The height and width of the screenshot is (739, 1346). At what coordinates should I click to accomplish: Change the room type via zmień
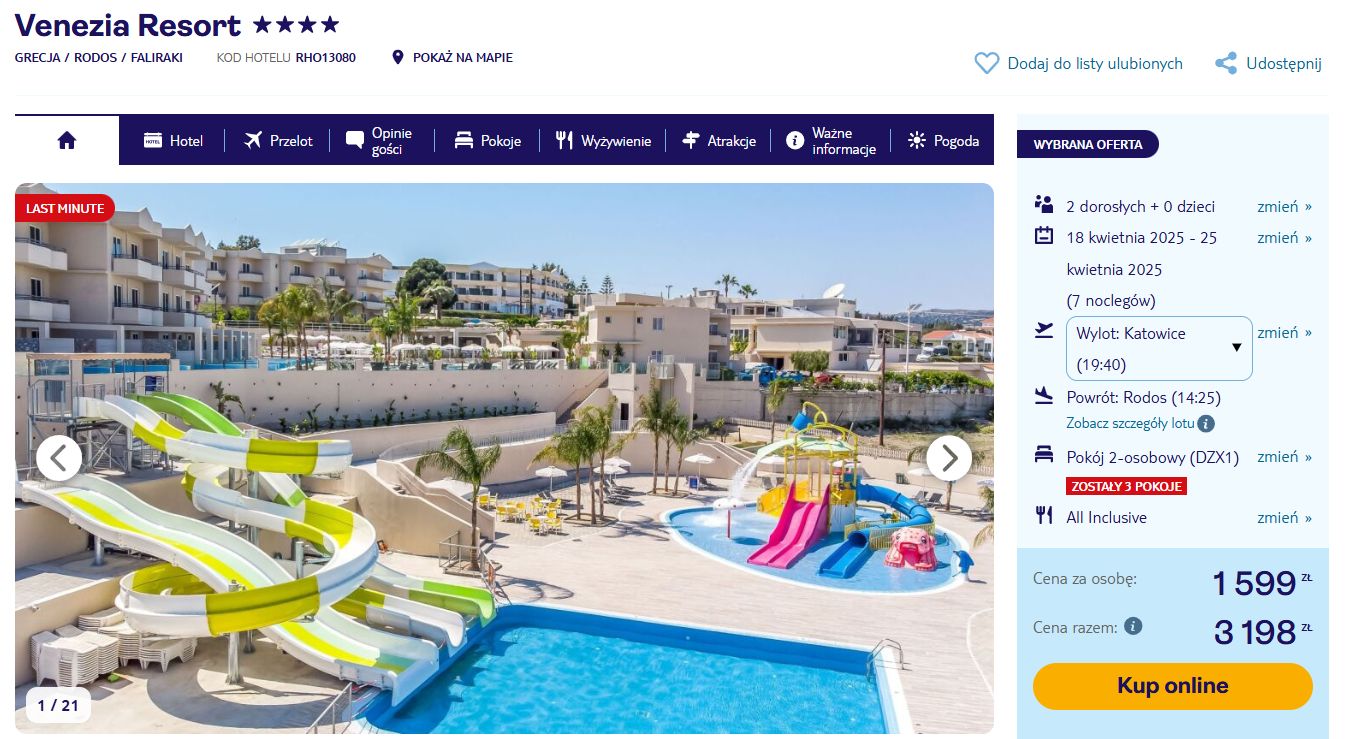pyautogui.click(x=1284, y=456)
